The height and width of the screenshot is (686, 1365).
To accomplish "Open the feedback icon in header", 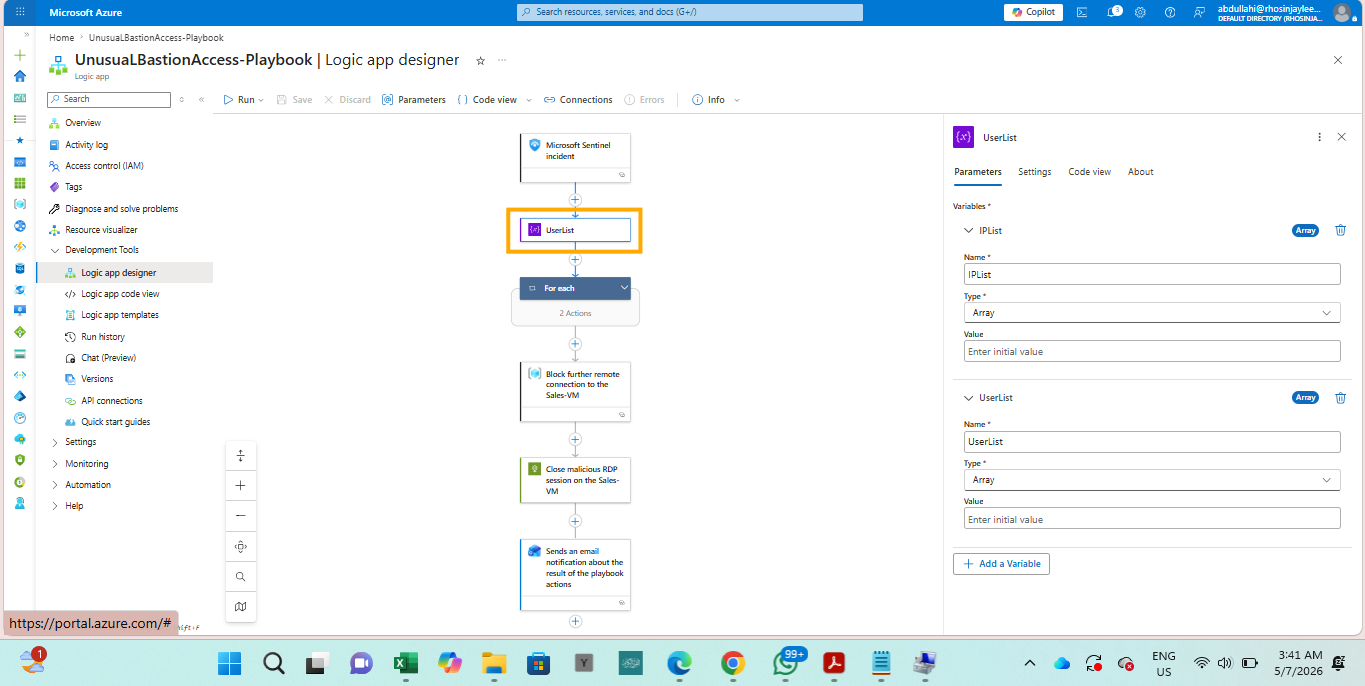I will tap(1198, 12).
